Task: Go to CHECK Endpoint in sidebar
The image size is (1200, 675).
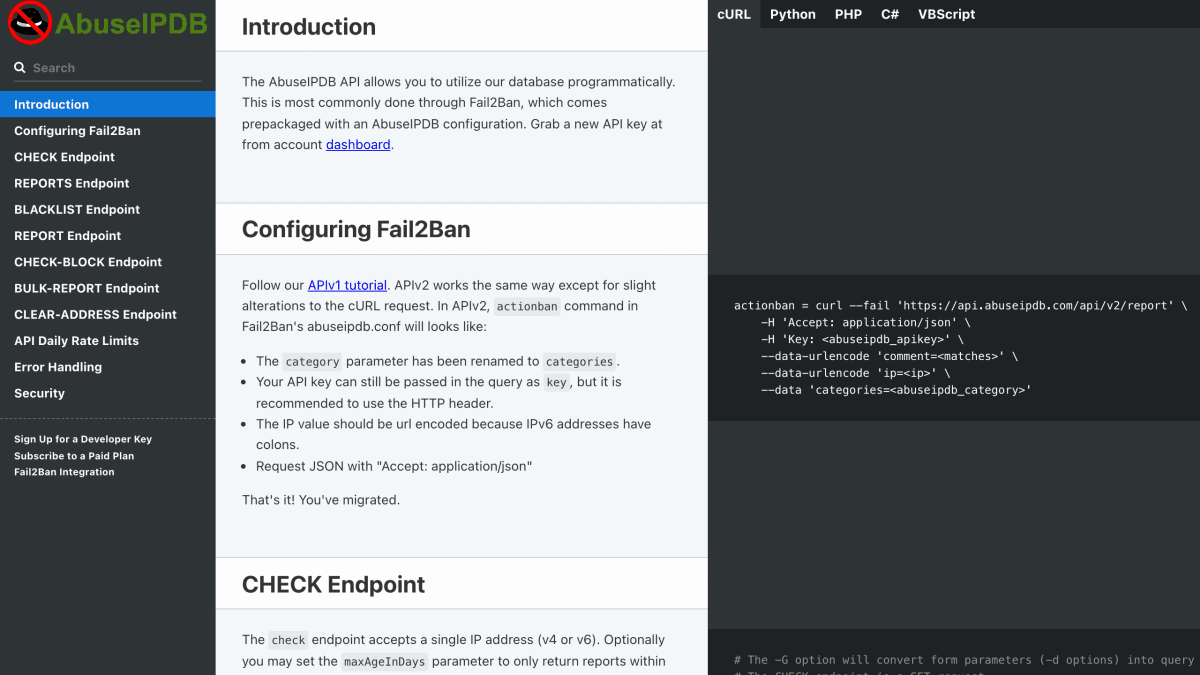Action: (107, 157)
